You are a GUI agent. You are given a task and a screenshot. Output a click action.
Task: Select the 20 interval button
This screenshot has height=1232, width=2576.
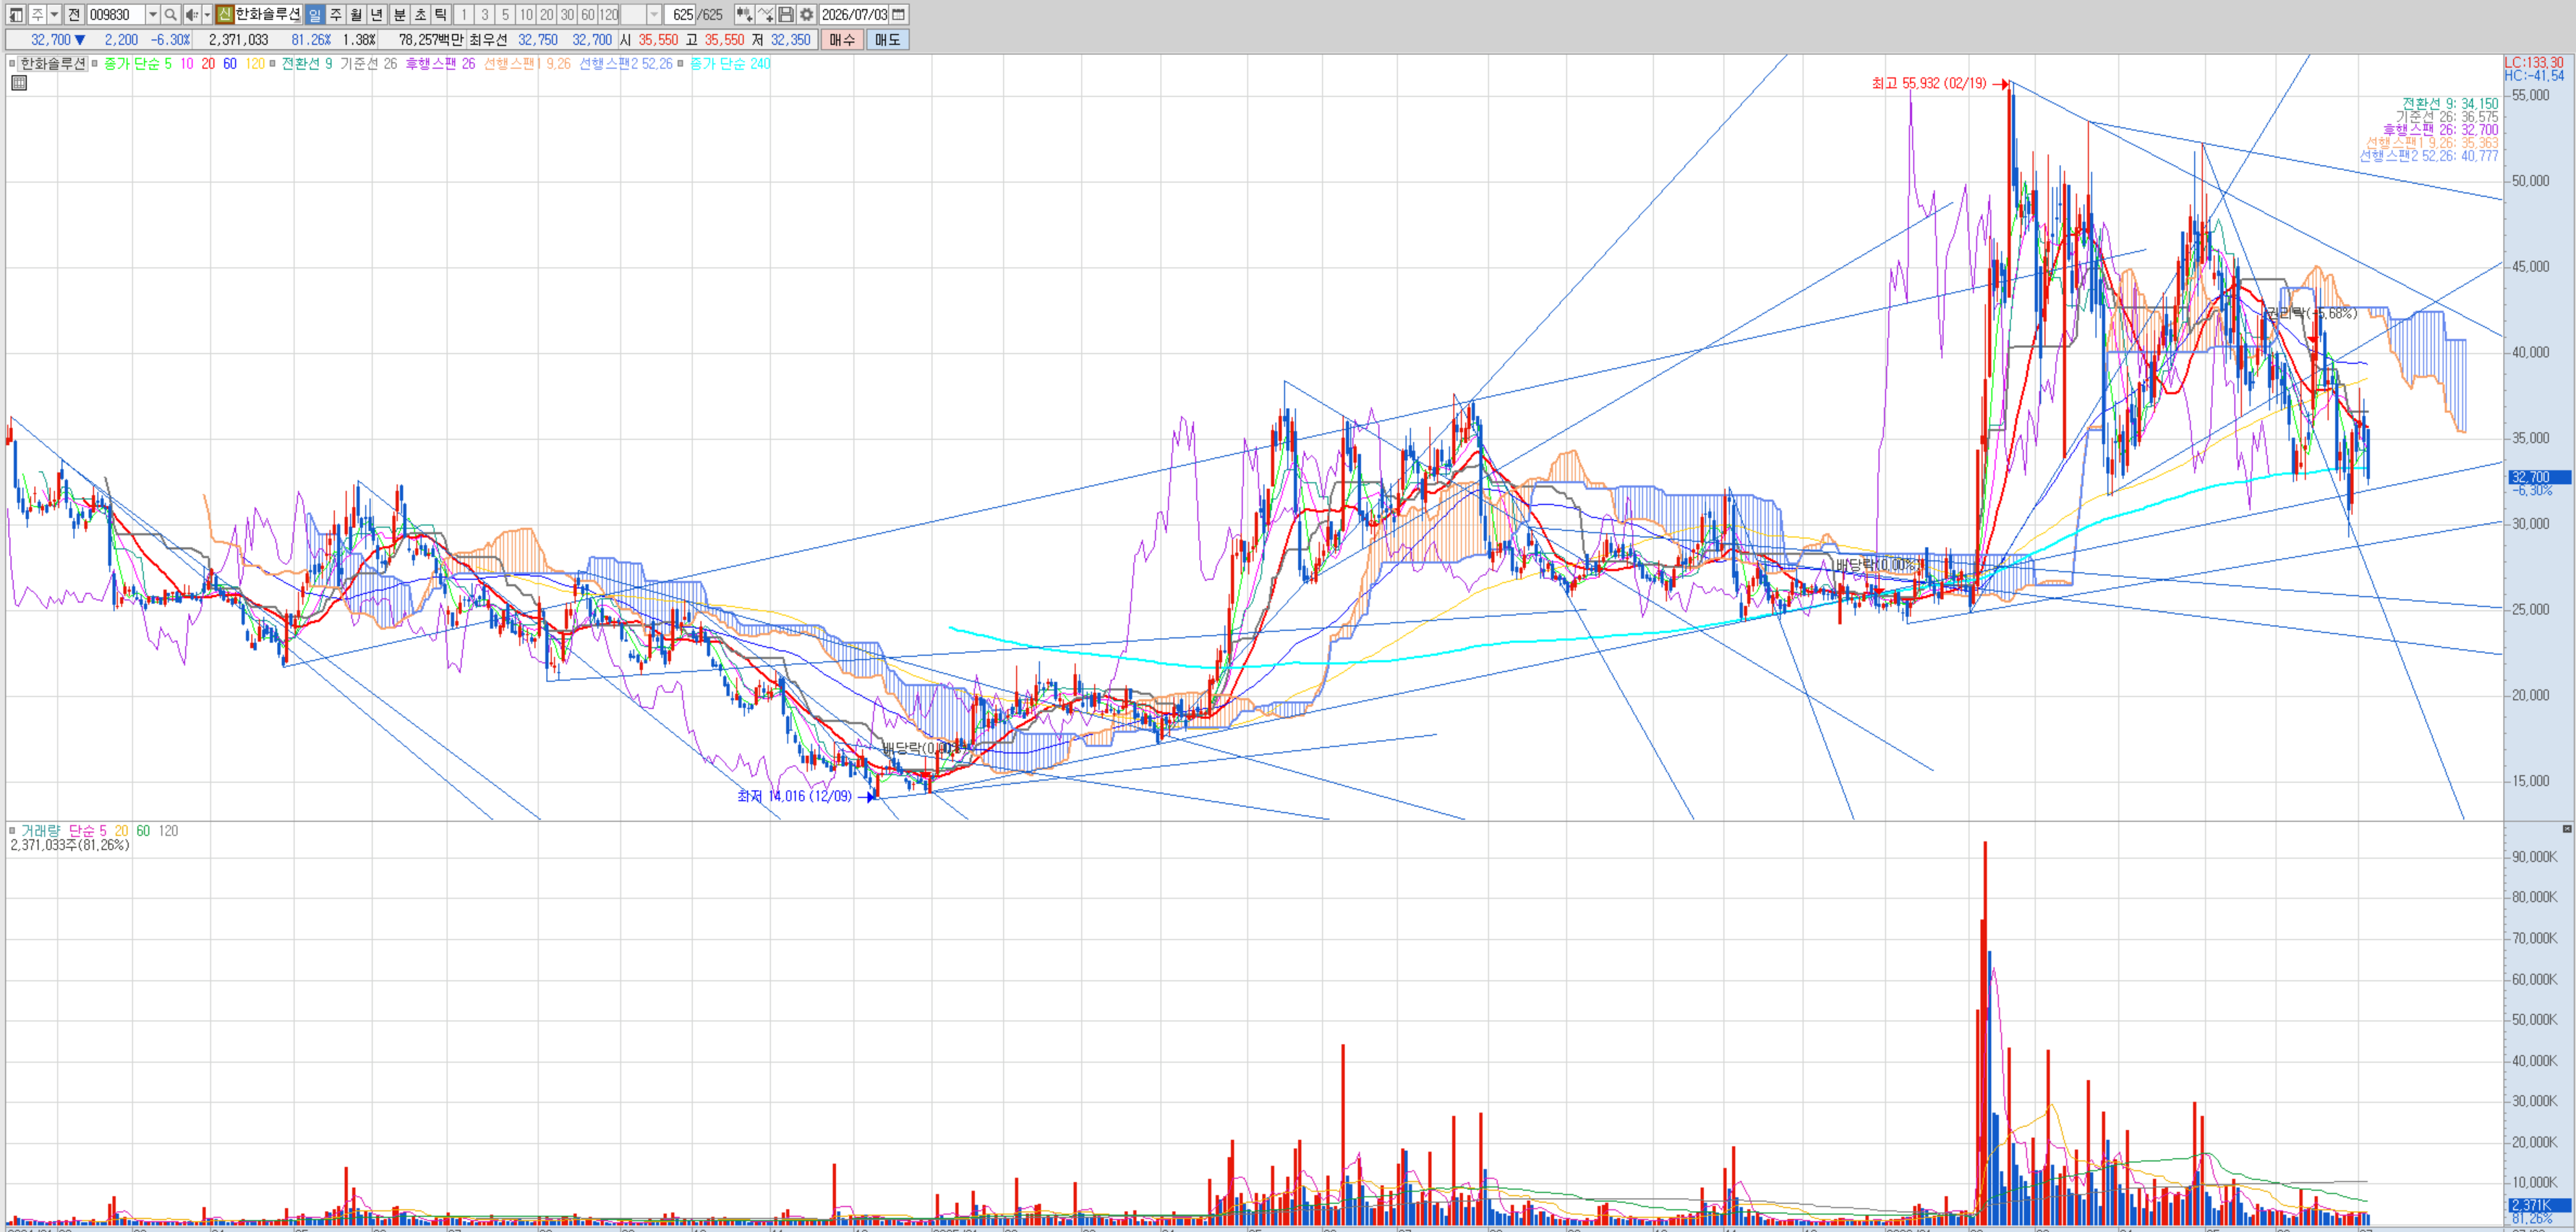click(x=547, y=14)
